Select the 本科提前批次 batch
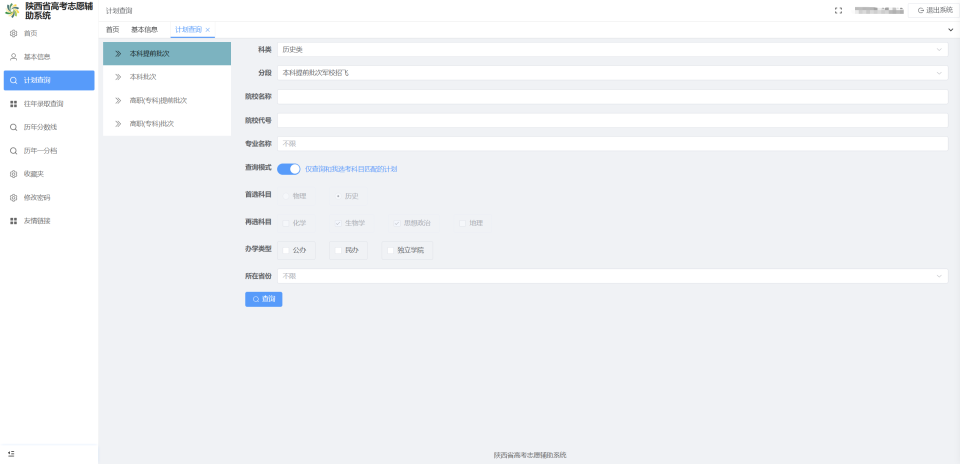 (x=167, y=54)
